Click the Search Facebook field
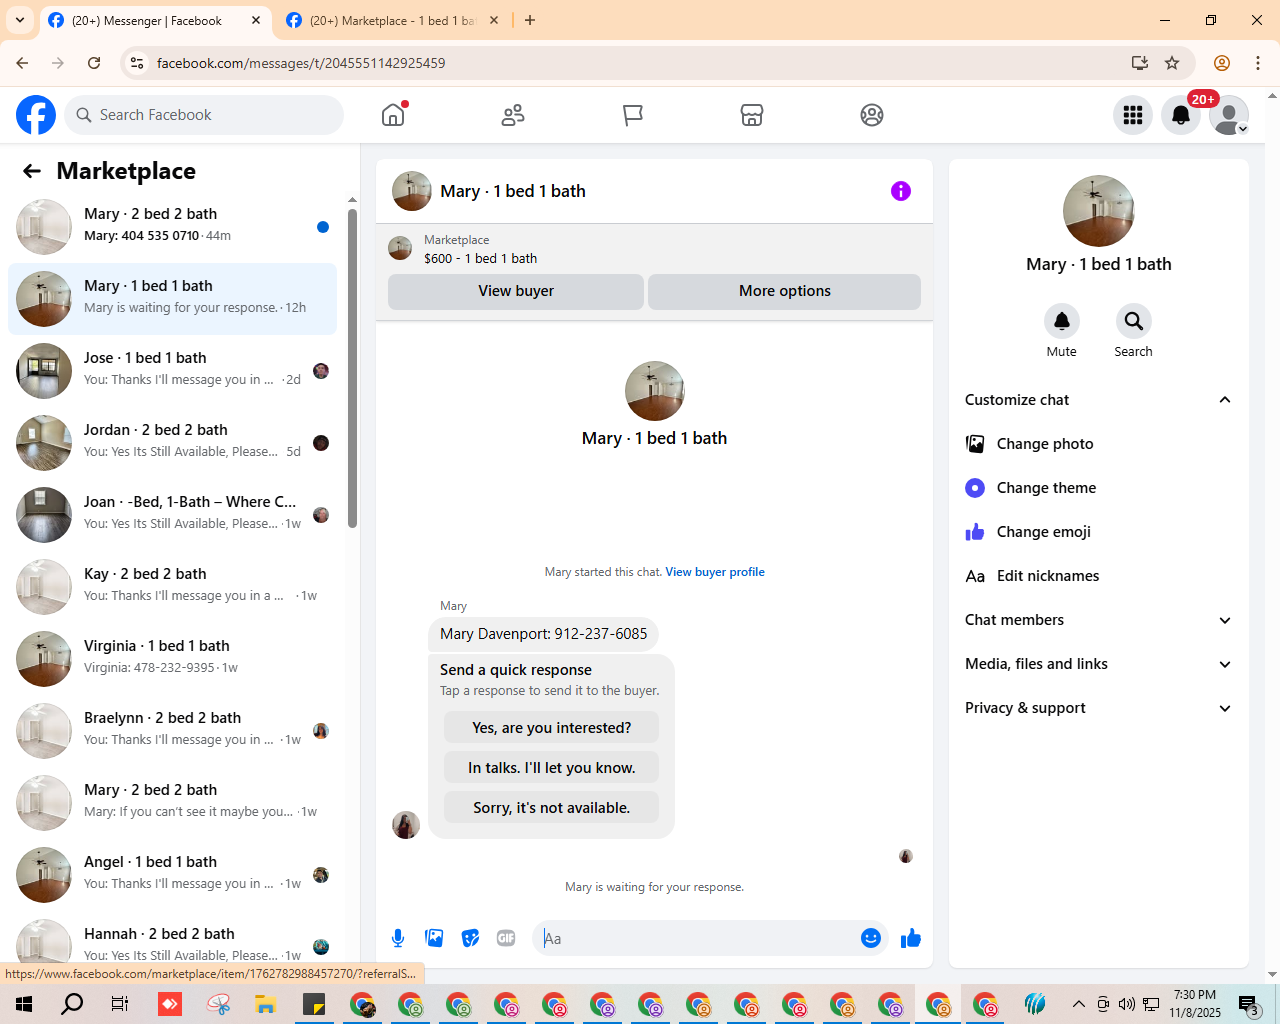1280x1024 pixels. pos(204,115)
